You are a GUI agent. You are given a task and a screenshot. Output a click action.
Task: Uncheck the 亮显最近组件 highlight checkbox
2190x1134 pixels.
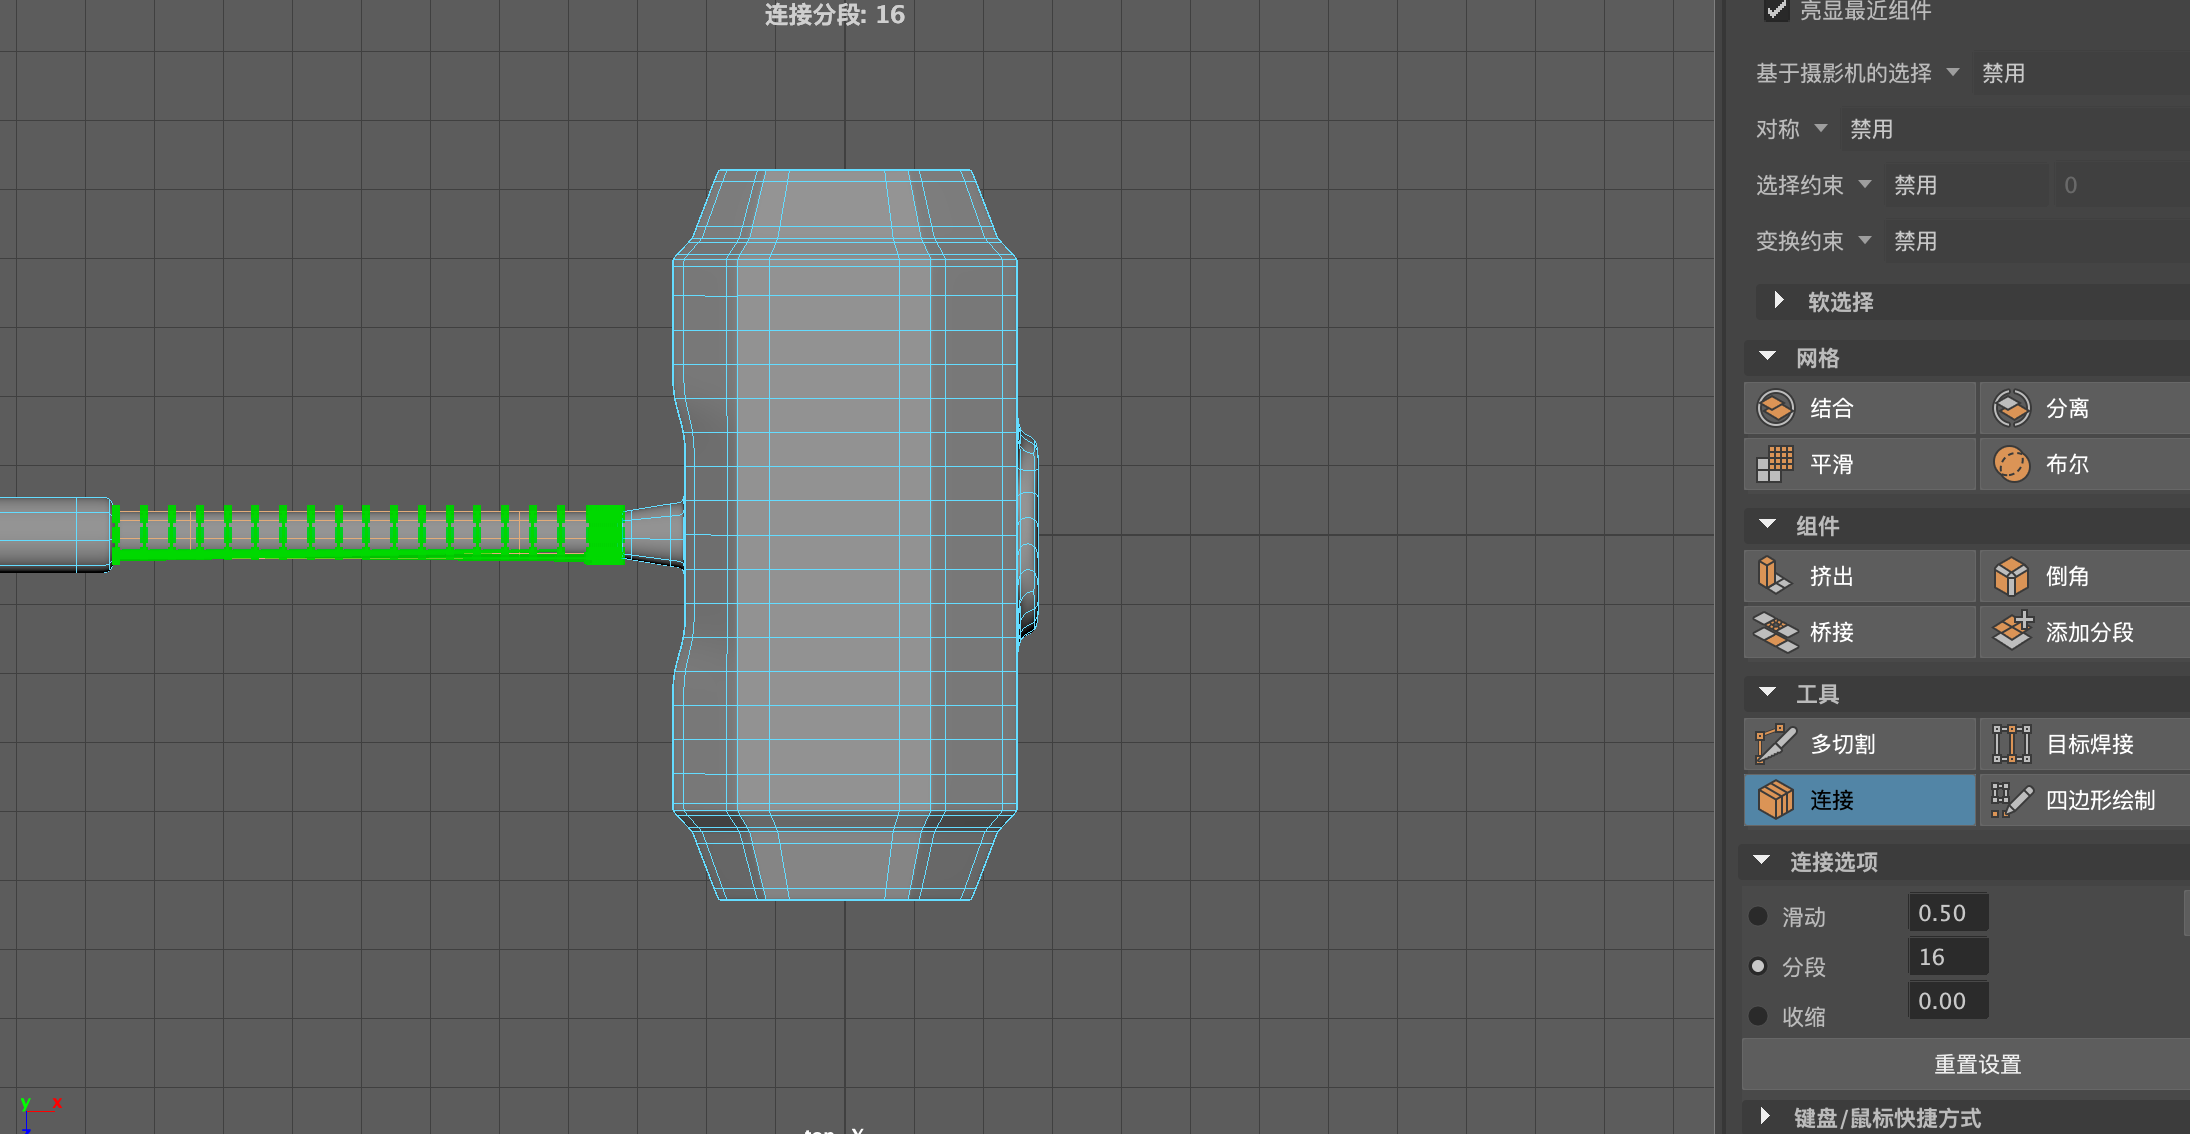click(x=1777, y=11)
